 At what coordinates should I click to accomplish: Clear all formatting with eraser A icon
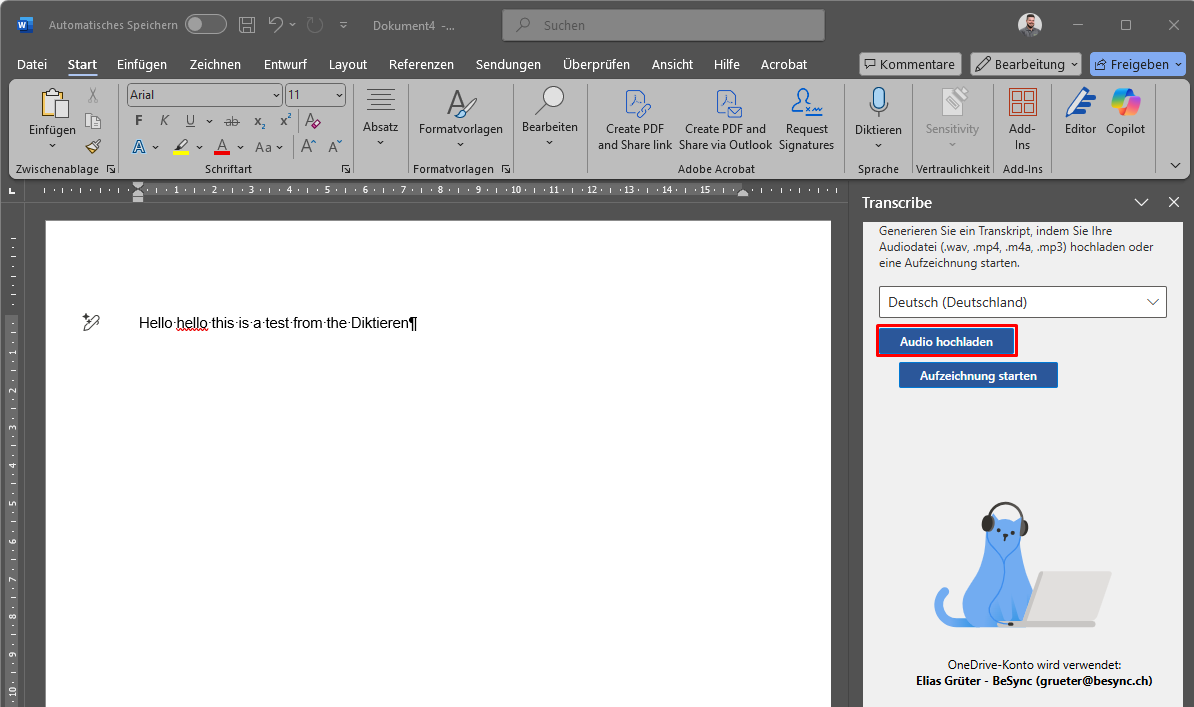pyautogui.click(x=312, y=120)
